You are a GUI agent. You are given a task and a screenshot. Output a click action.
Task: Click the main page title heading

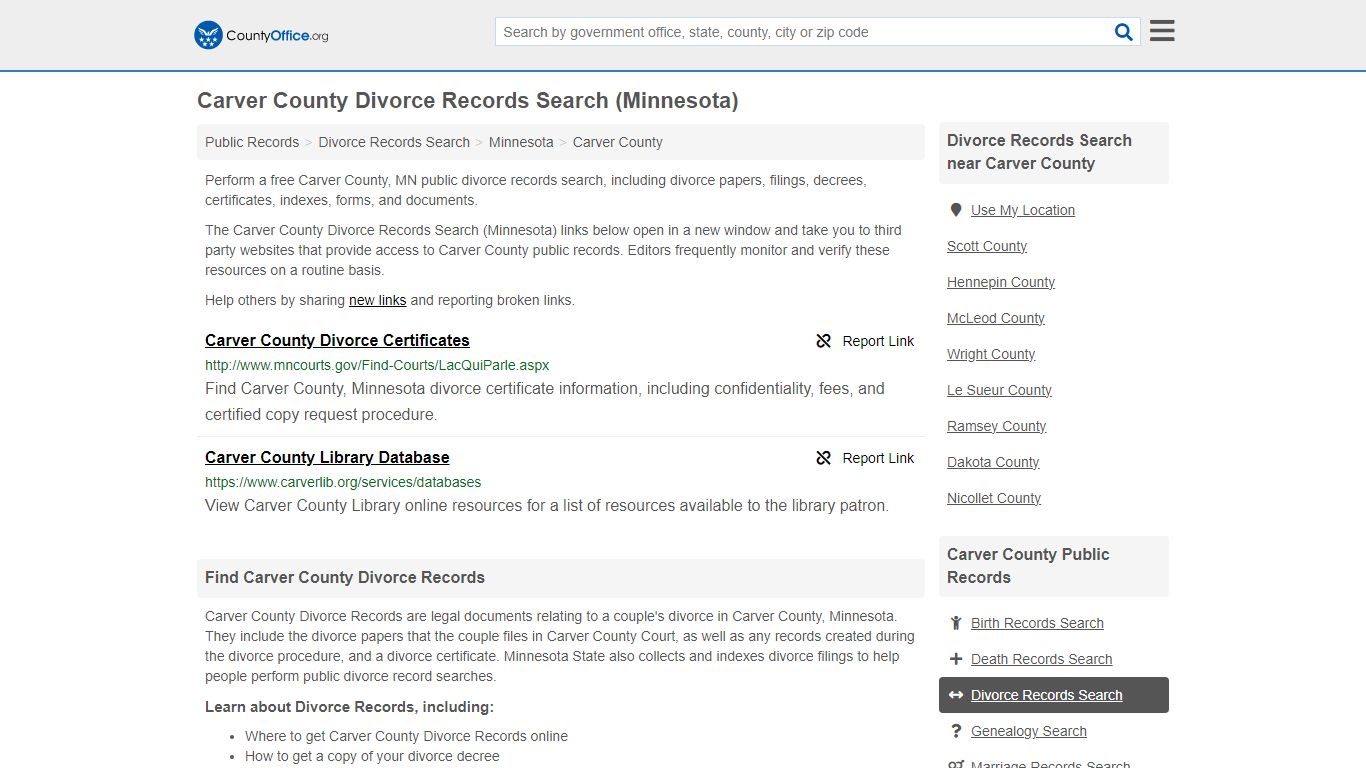[468, 101]
